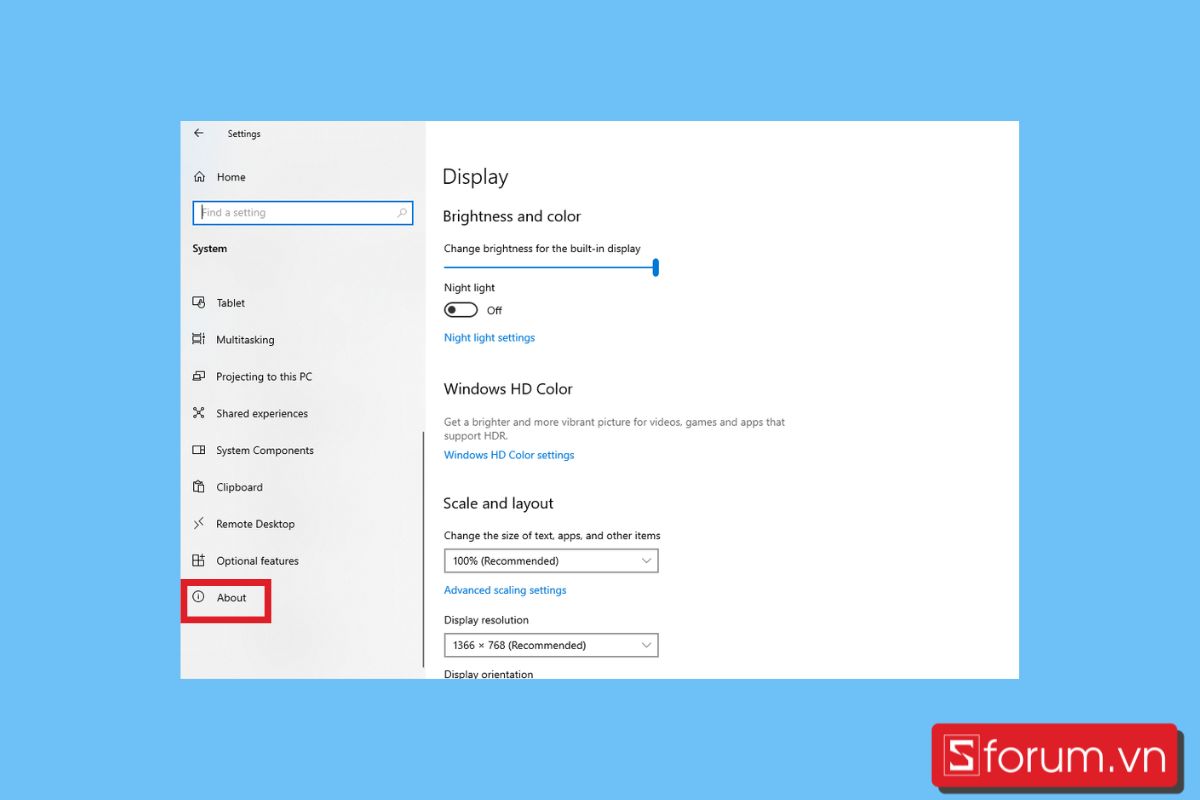Select the Optional features icon
The image size is (1200, 800).
click(198, 560)
